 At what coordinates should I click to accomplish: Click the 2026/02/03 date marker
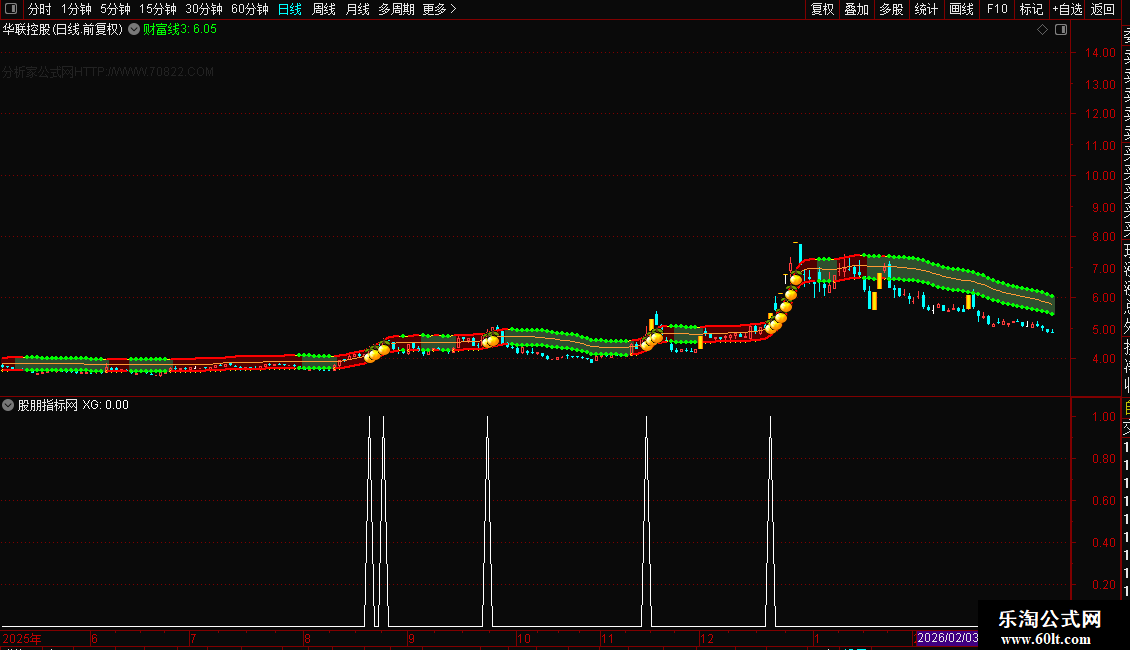click(x=947, y=638)
